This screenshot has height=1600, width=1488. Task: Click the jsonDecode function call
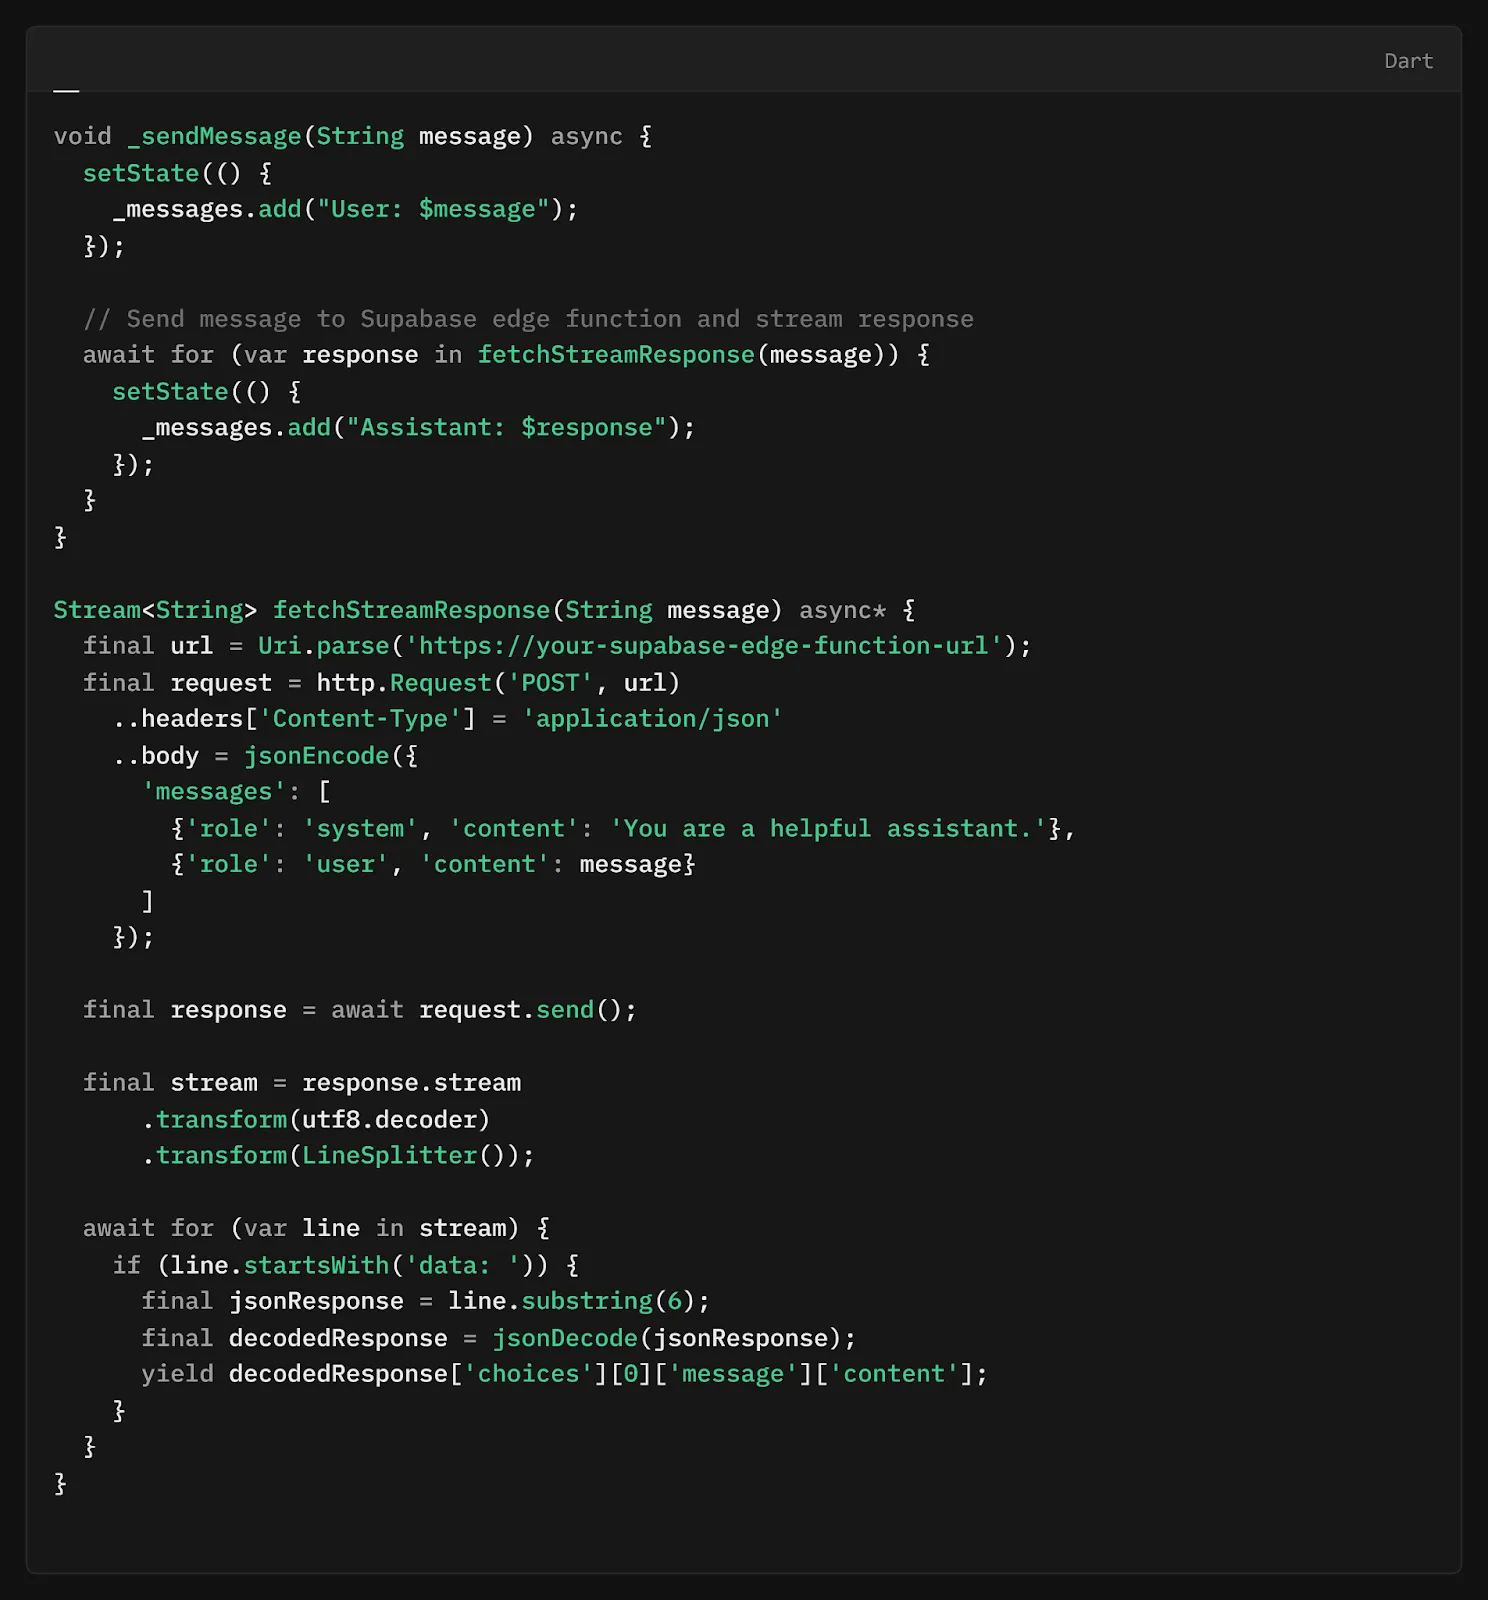point(564,1338)
